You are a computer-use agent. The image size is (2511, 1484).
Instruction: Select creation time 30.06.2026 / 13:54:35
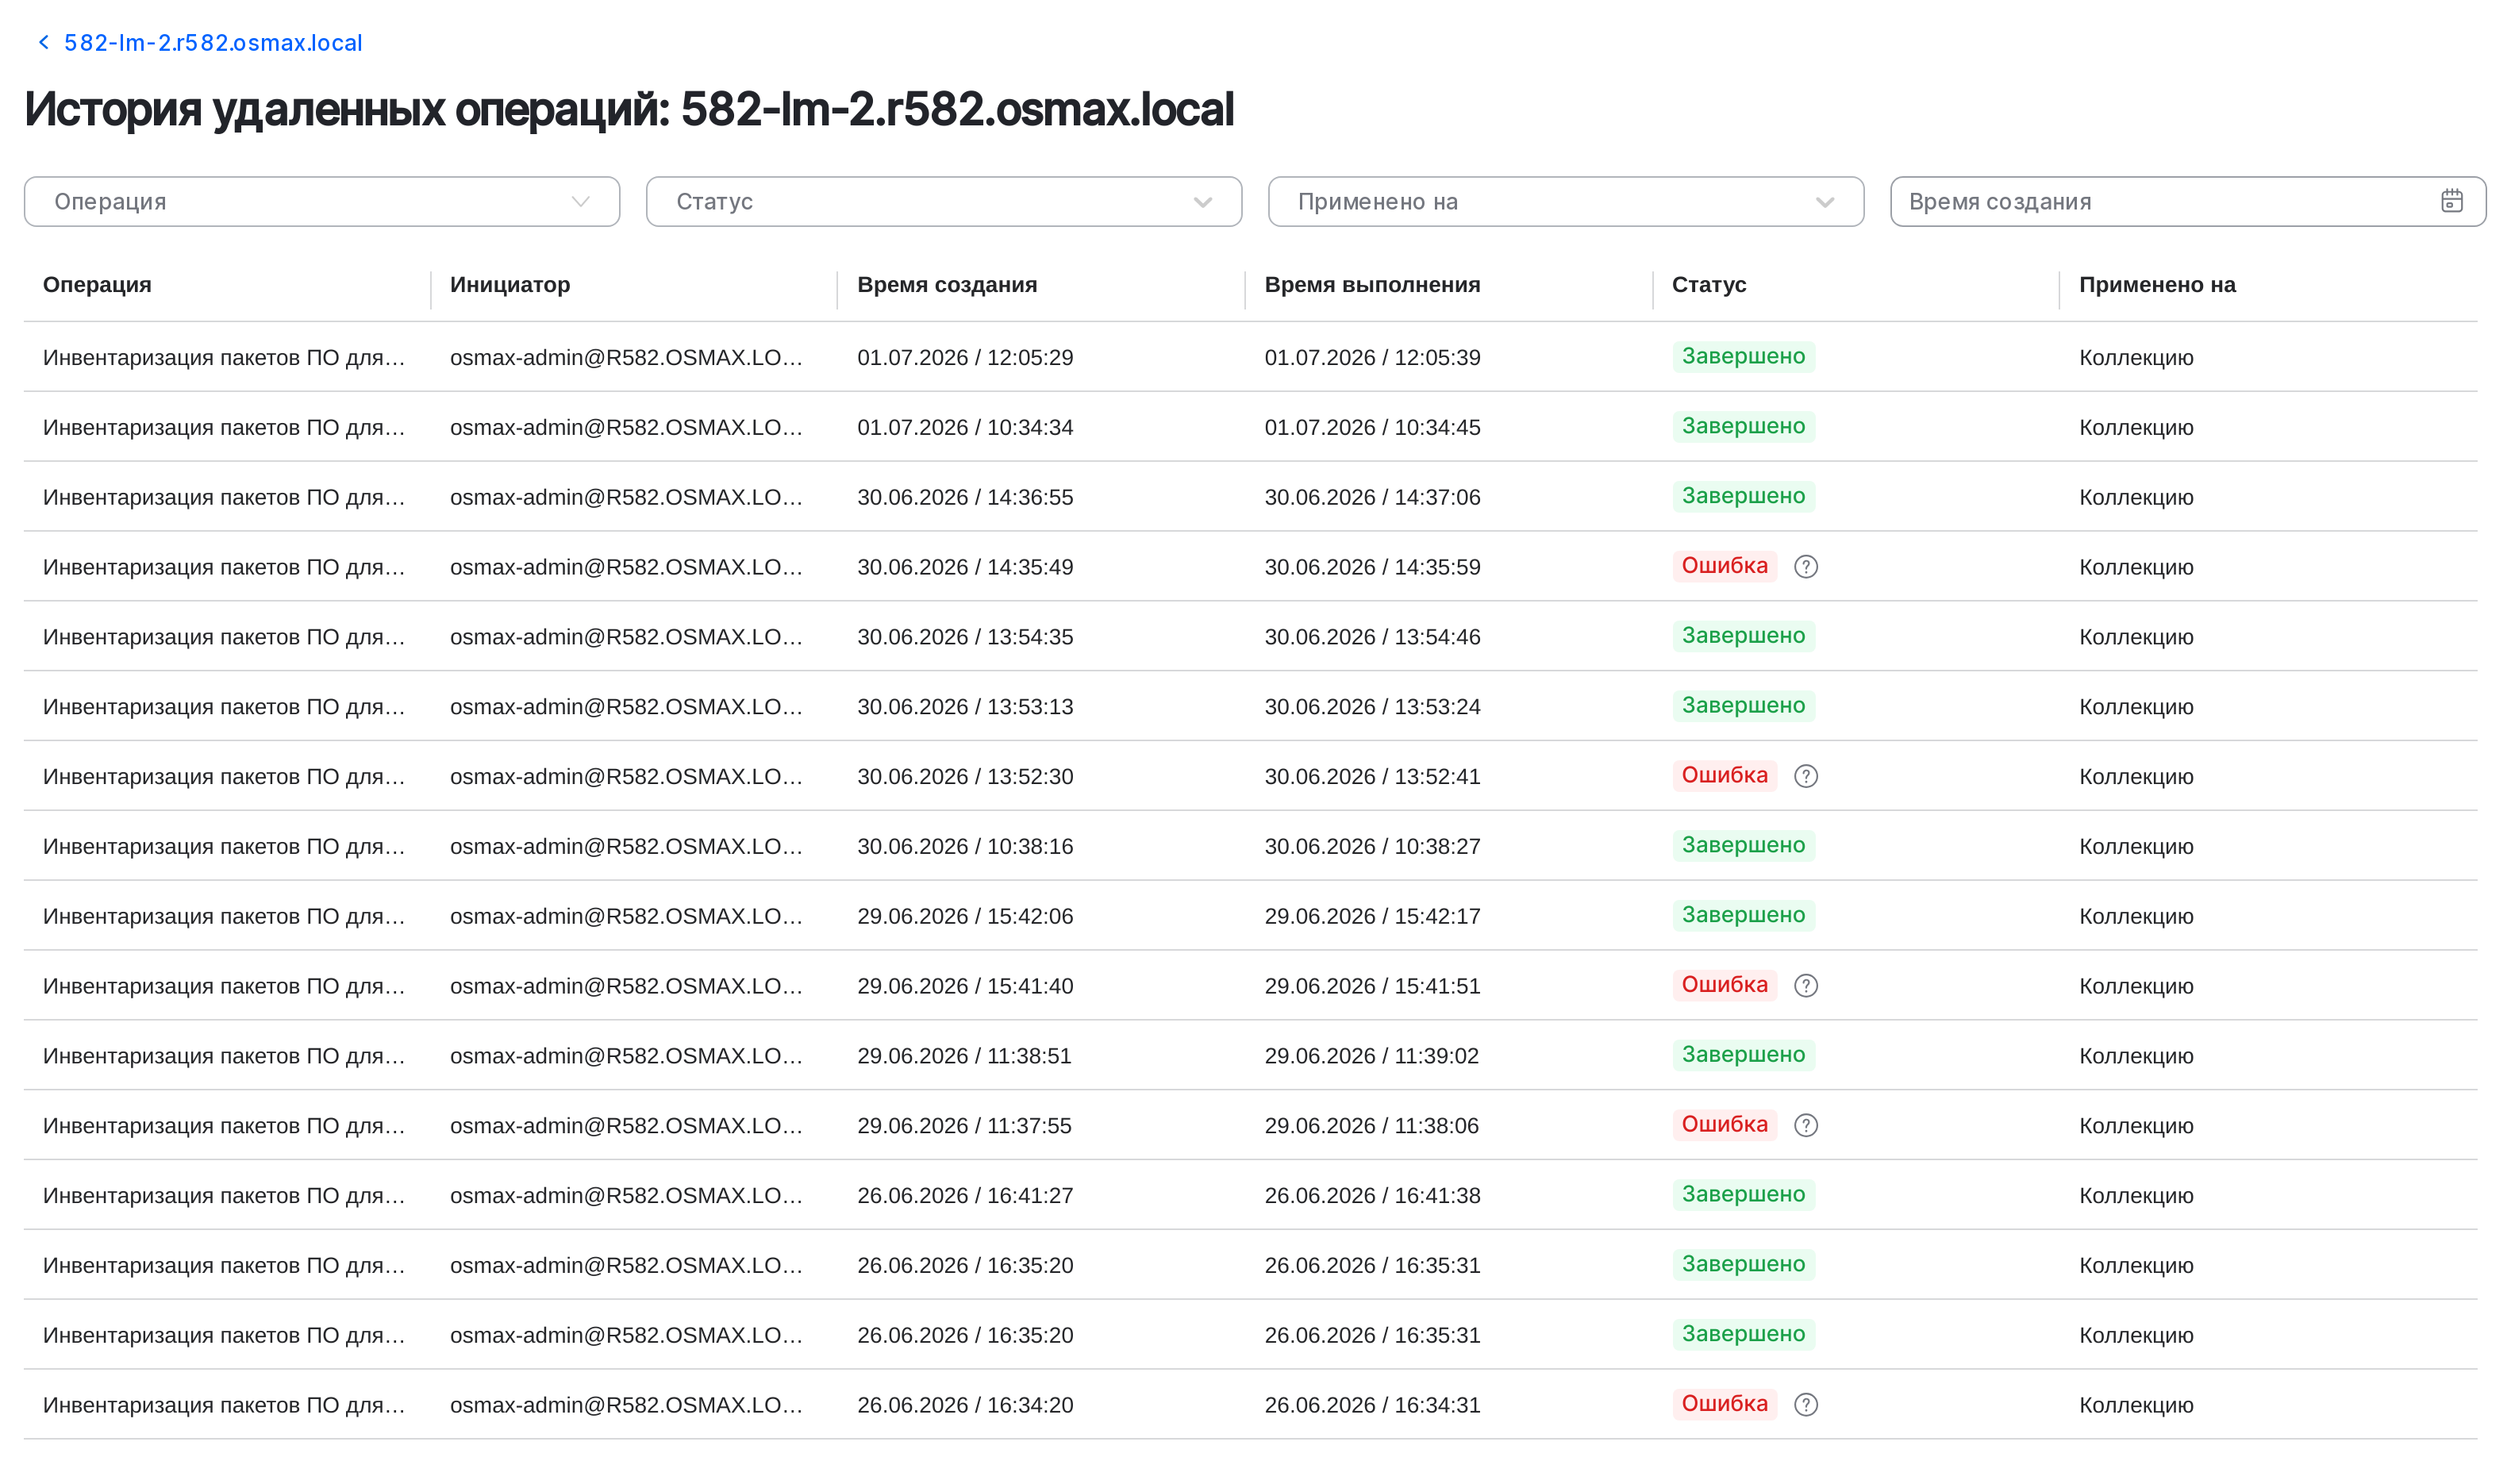[x=965, y=637]
